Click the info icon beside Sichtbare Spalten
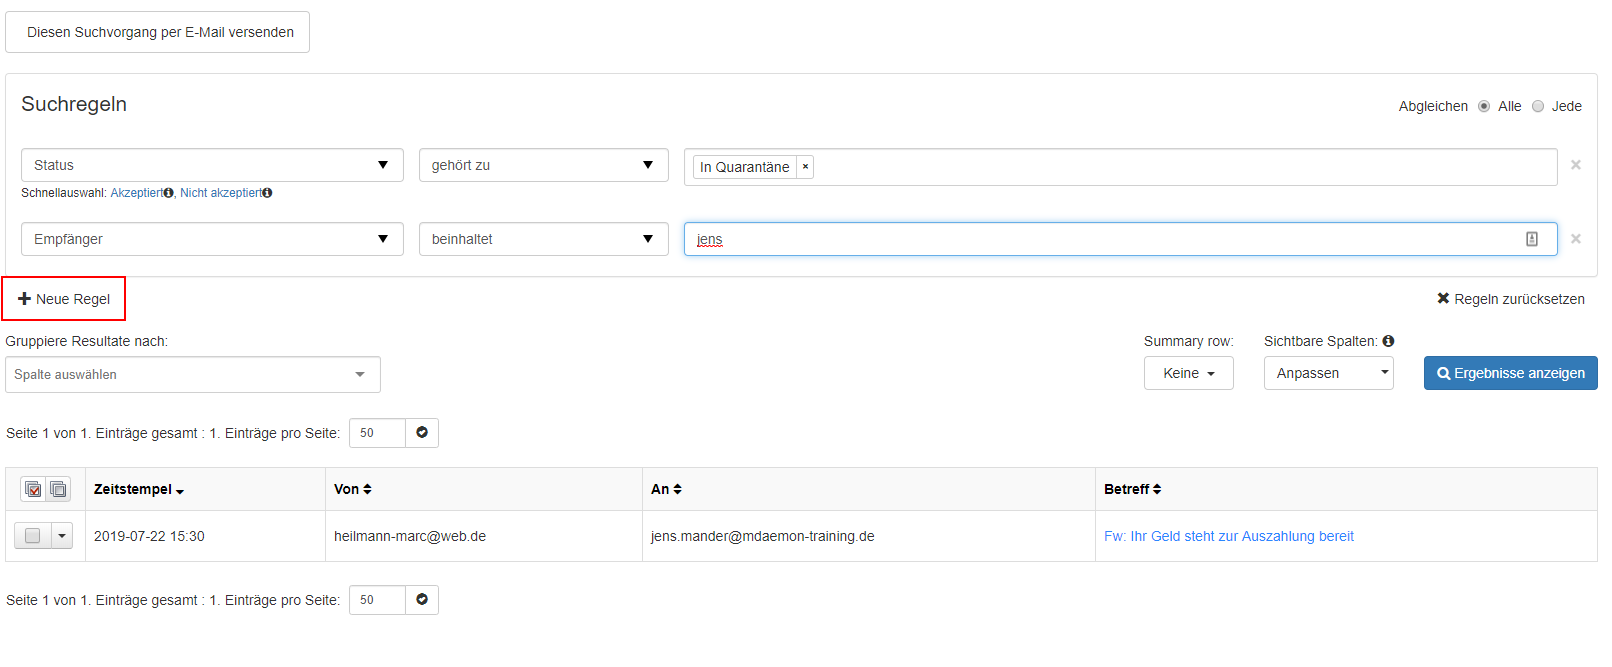 [1388, 341]
